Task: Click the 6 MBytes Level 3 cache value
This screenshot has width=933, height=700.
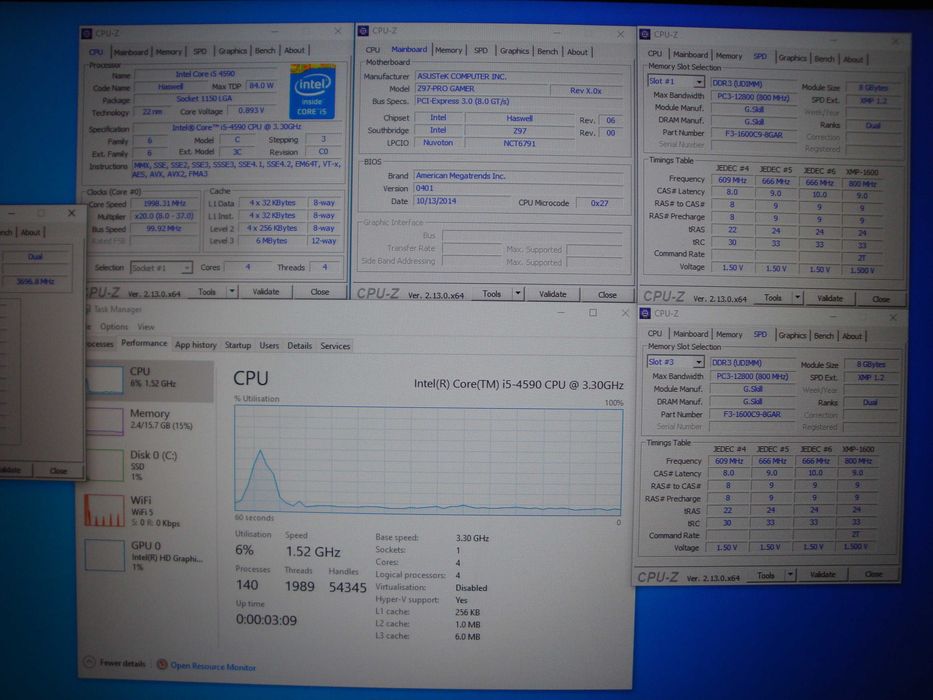Action: [272, 241]
